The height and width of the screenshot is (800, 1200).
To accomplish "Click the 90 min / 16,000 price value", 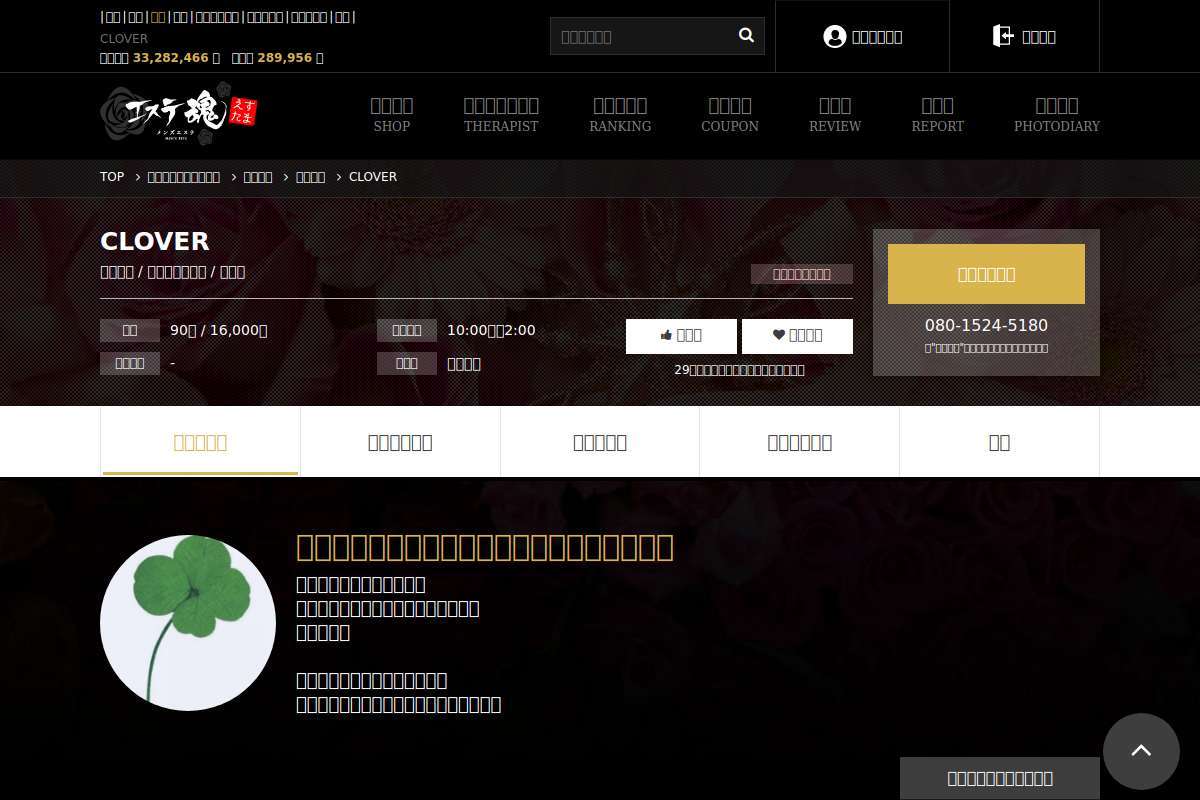I will [219, 331].
